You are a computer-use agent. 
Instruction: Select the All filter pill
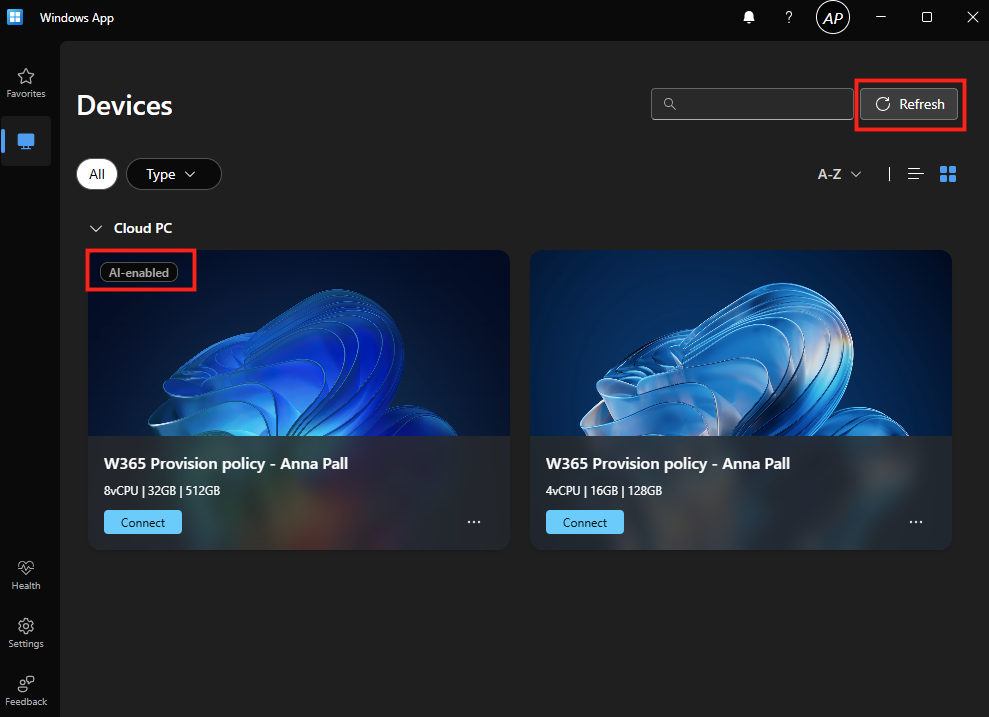97,174
